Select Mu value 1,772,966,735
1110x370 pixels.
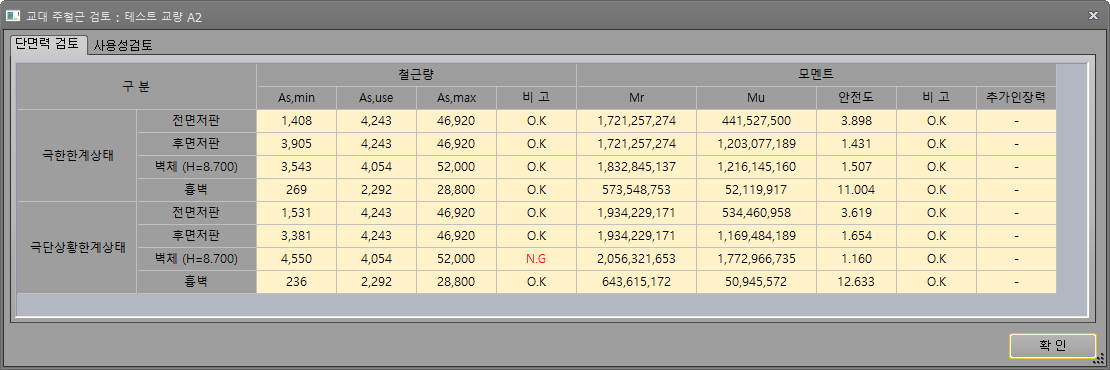click(756, 259)
